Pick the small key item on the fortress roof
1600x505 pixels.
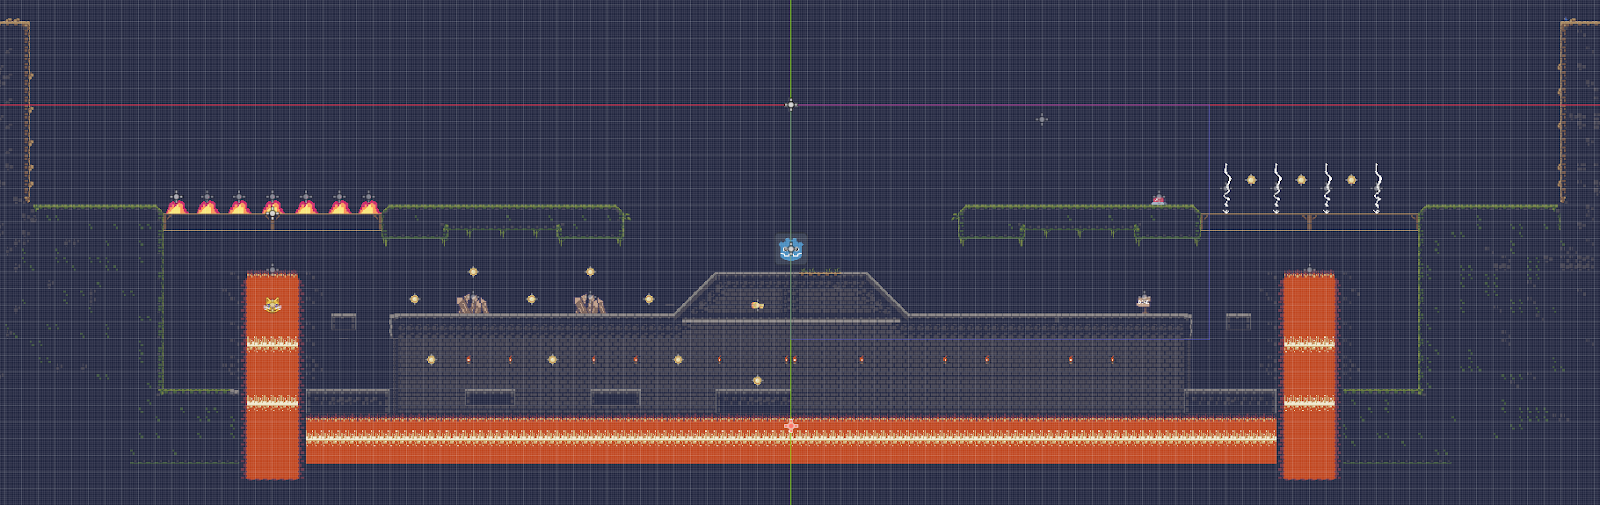click(x=757, y=305)
